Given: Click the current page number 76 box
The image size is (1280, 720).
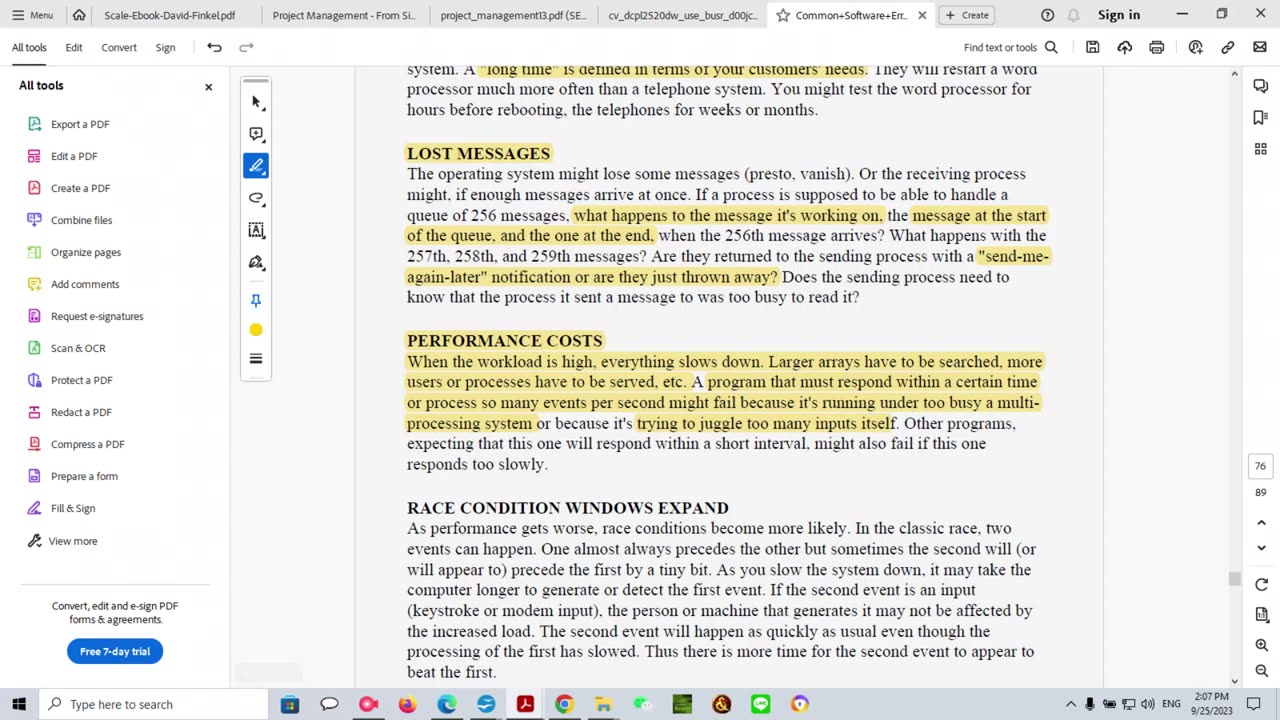Looking at the screenshot, I should 1260,466.
